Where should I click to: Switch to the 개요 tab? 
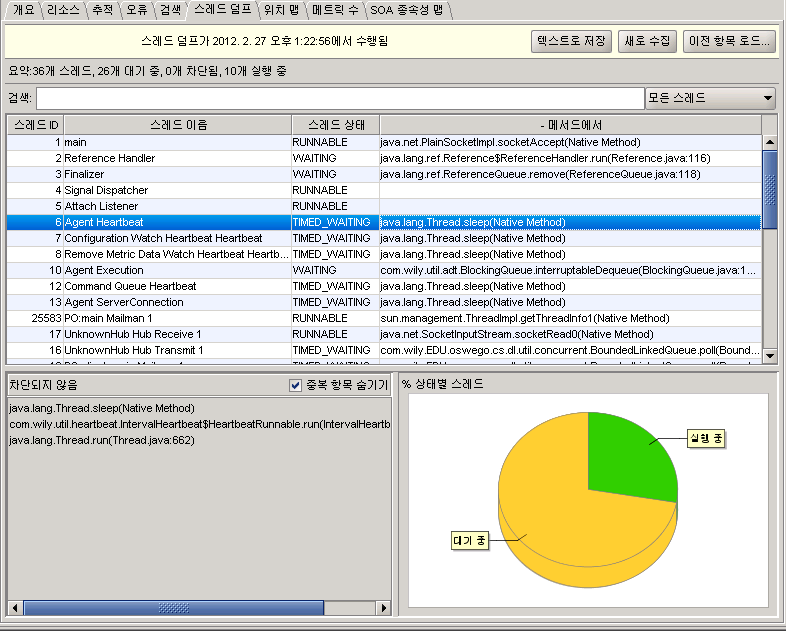click(24, 11)
